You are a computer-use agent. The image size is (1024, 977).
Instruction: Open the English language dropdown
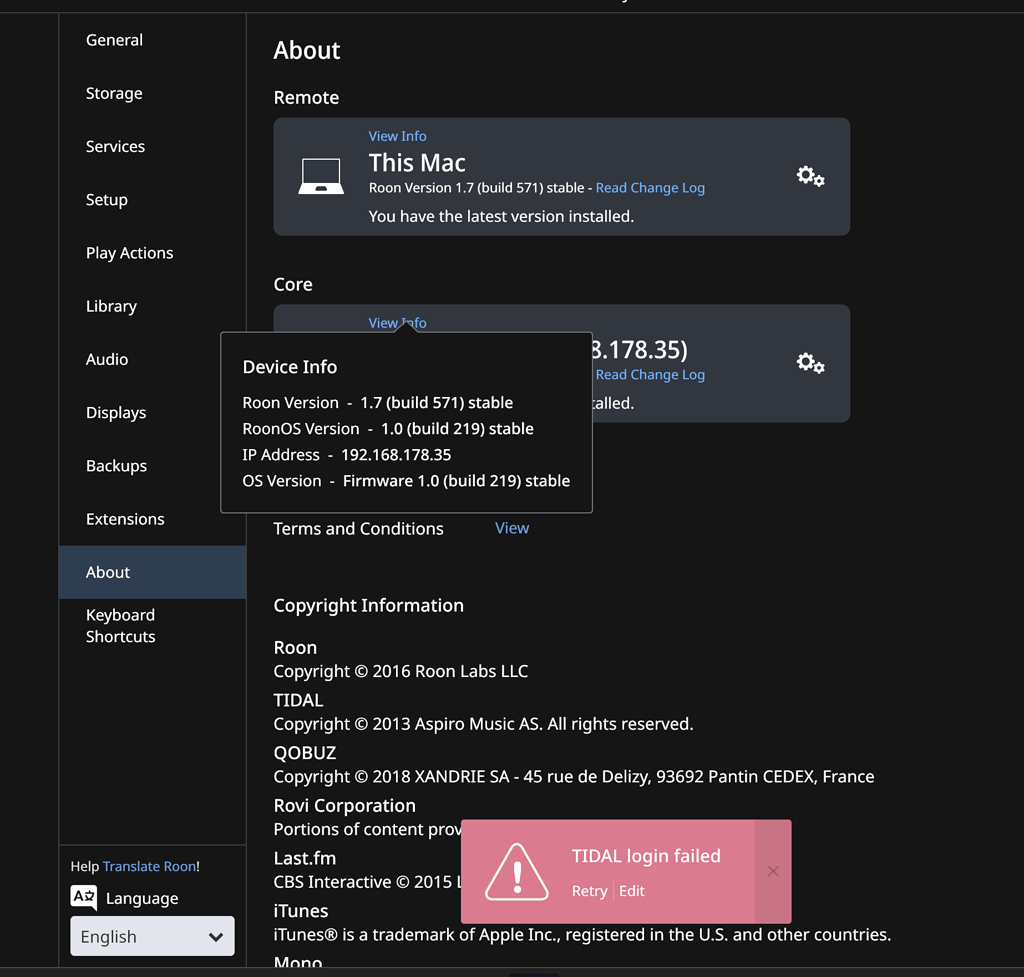point(151,936)
